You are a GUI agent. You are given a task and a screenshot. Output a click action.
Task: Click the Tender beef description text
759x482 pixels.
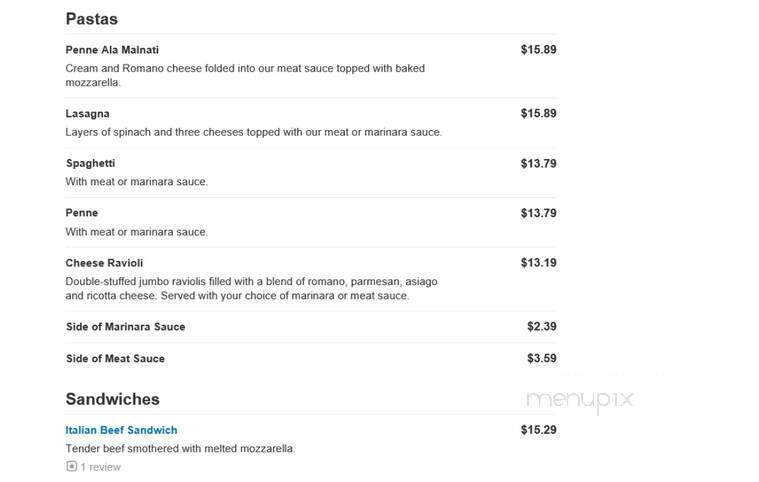pyautogui.click(x=180, y=449)
